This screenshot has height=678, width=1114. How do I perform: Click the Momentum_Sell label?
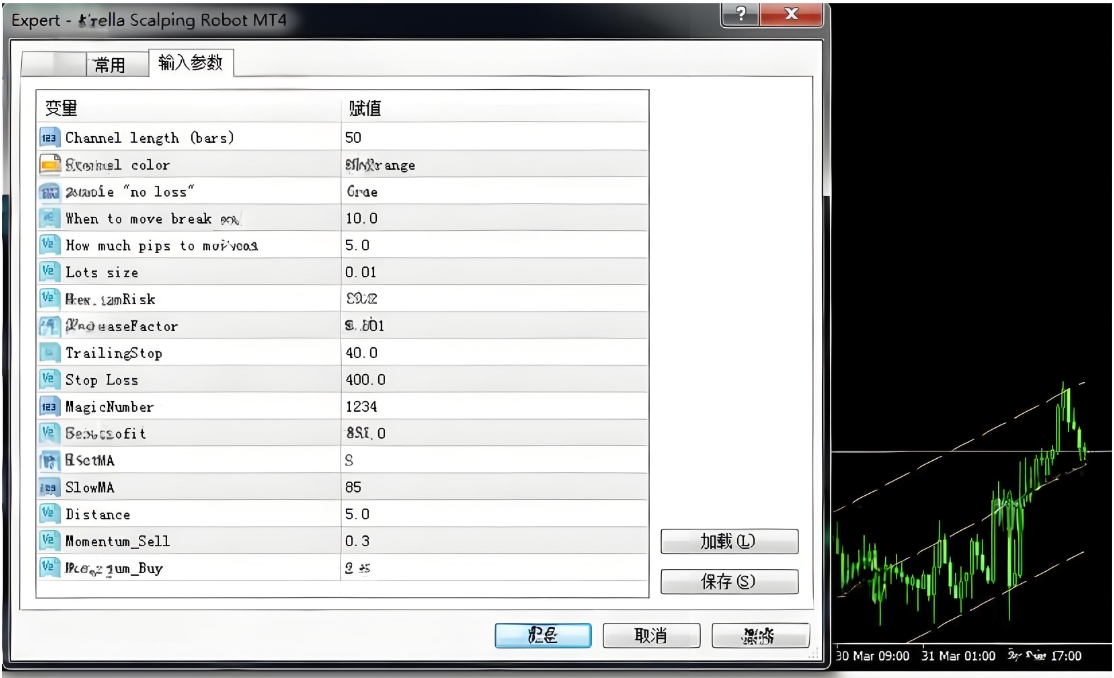click(117, 541)
